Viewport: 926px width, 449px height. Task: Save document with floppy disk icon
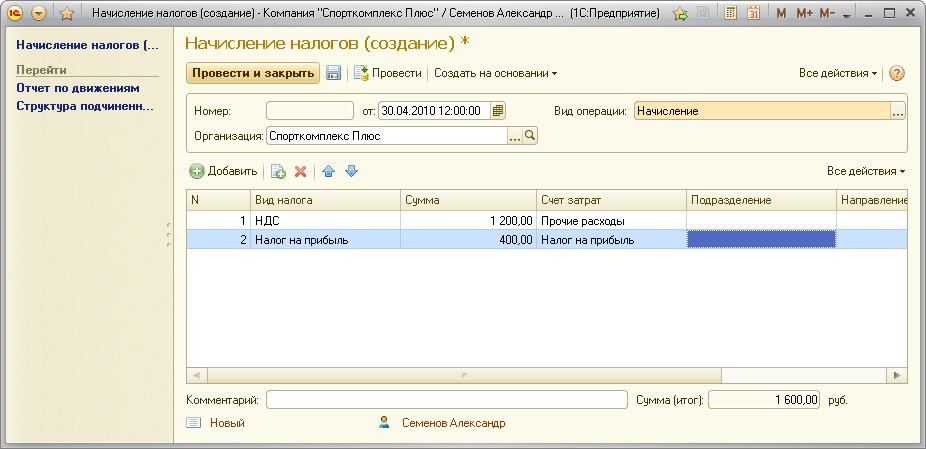[334, 73]
